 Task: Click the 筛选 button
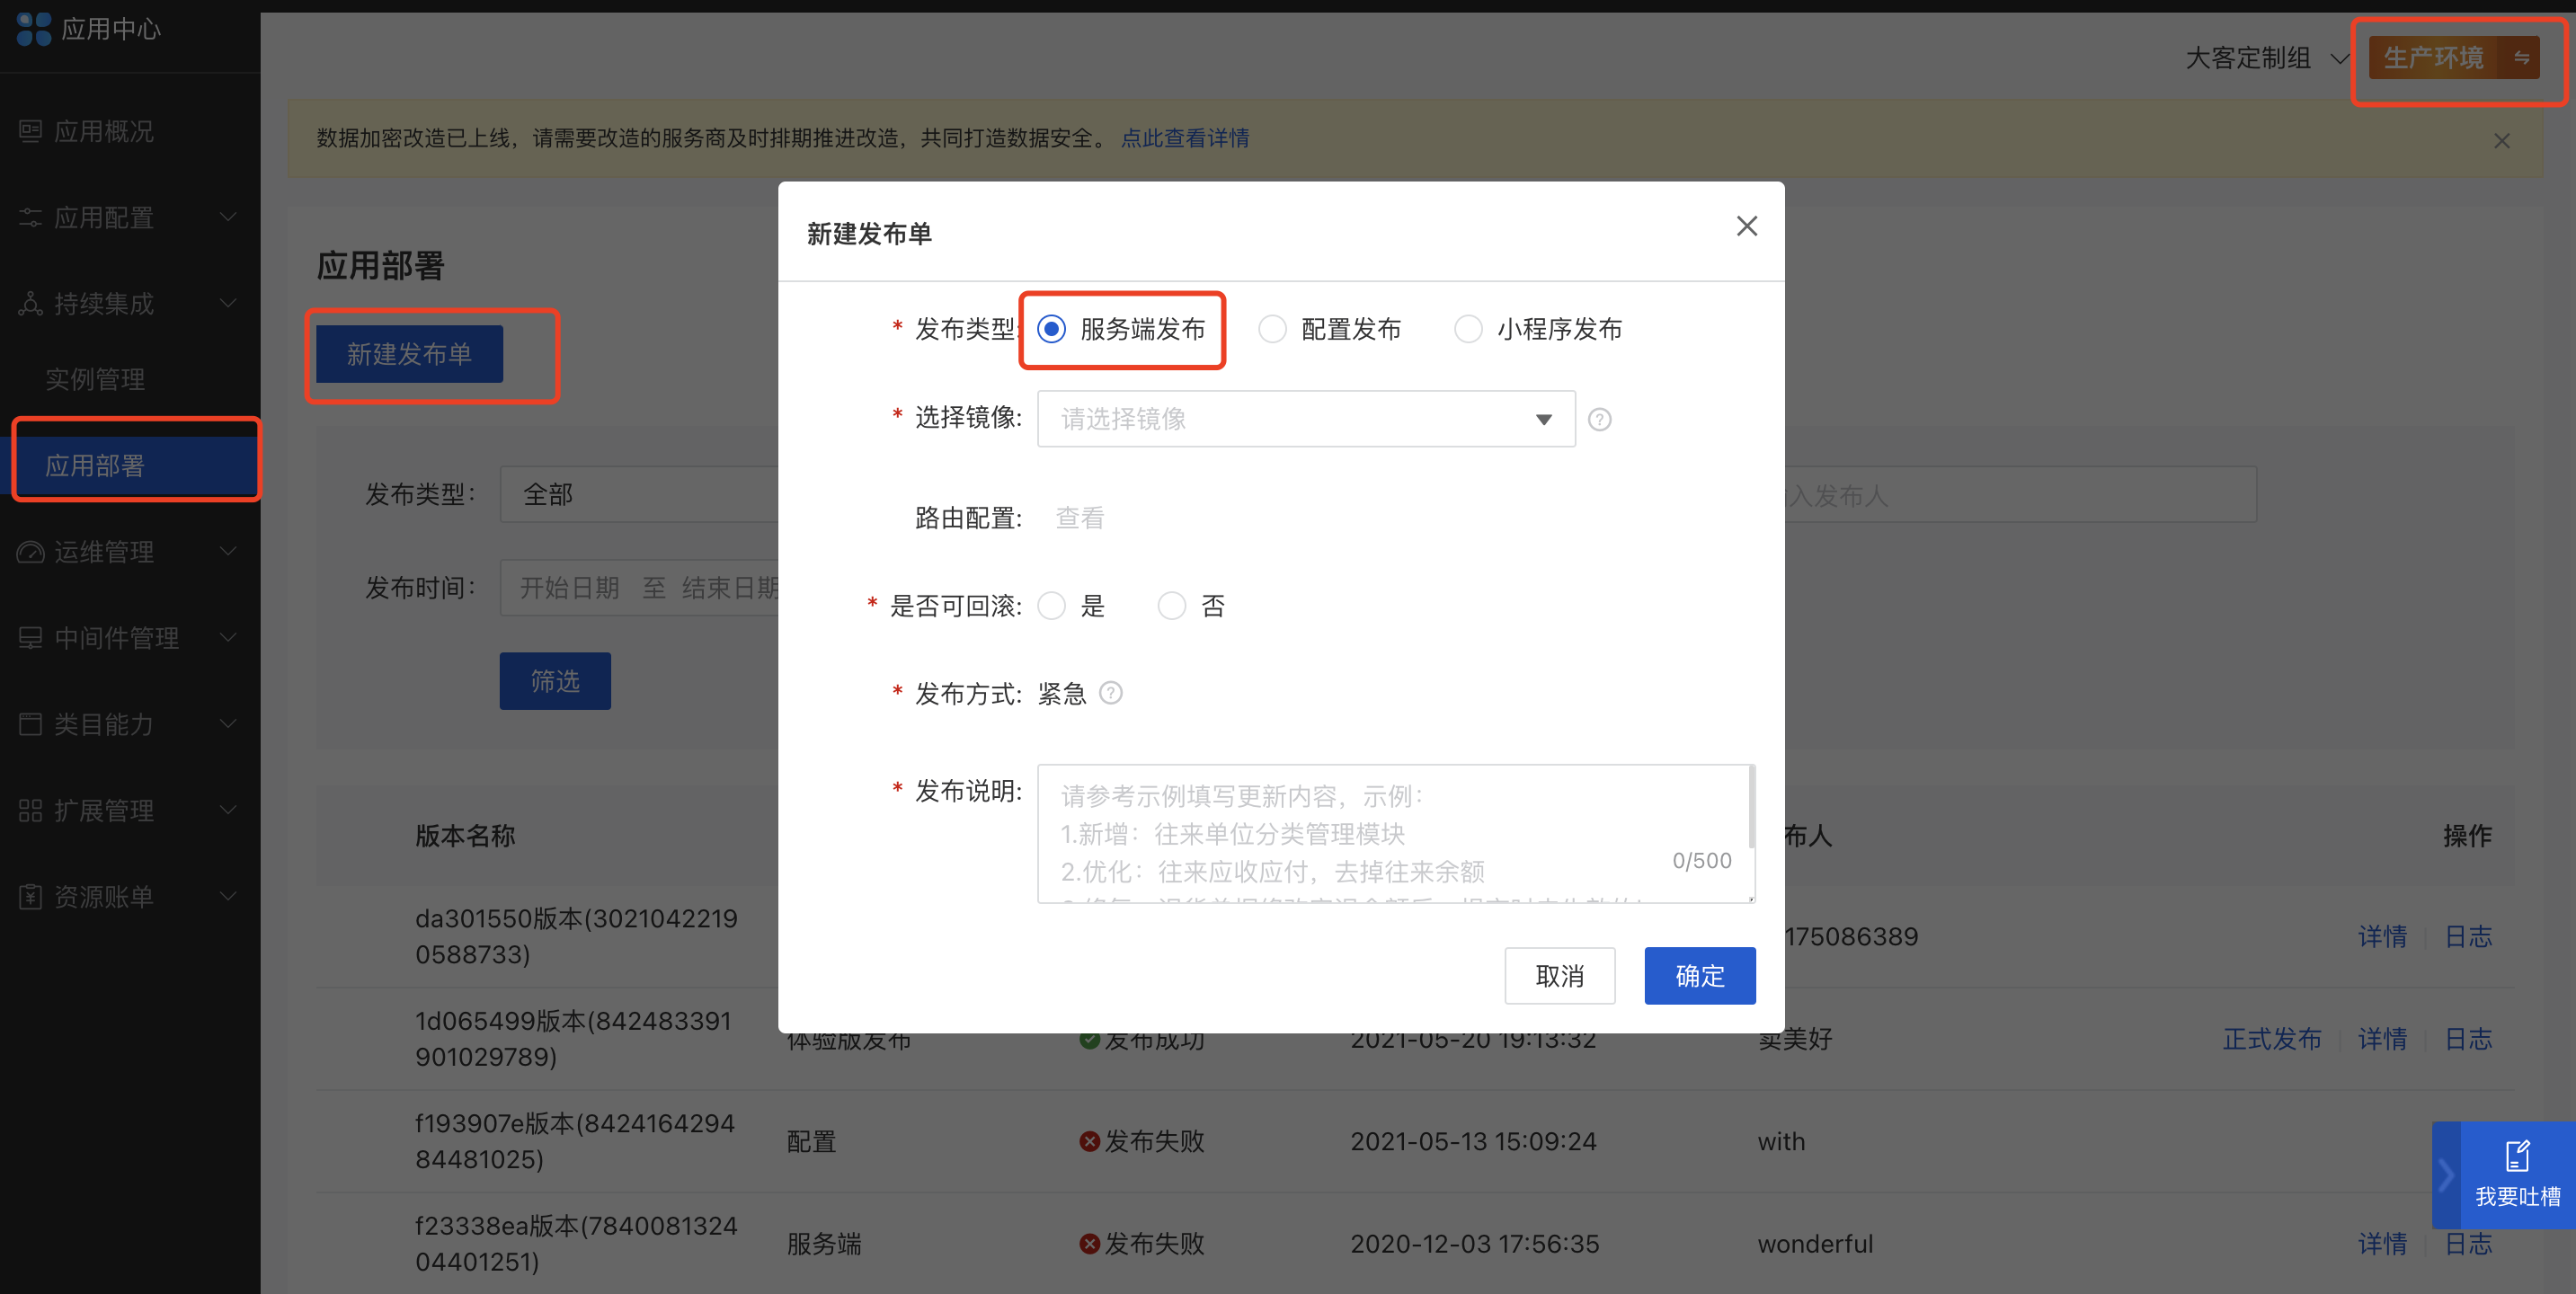(x=555, y=681)
